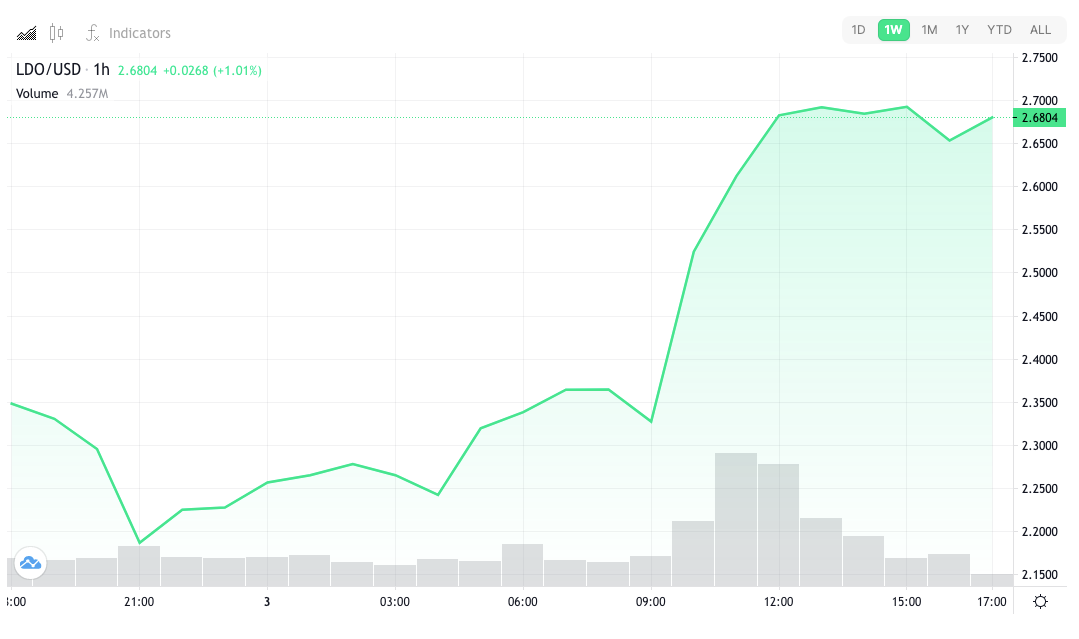
Task: Switch to the candlestick chart icon
Action: coord(56,32)
